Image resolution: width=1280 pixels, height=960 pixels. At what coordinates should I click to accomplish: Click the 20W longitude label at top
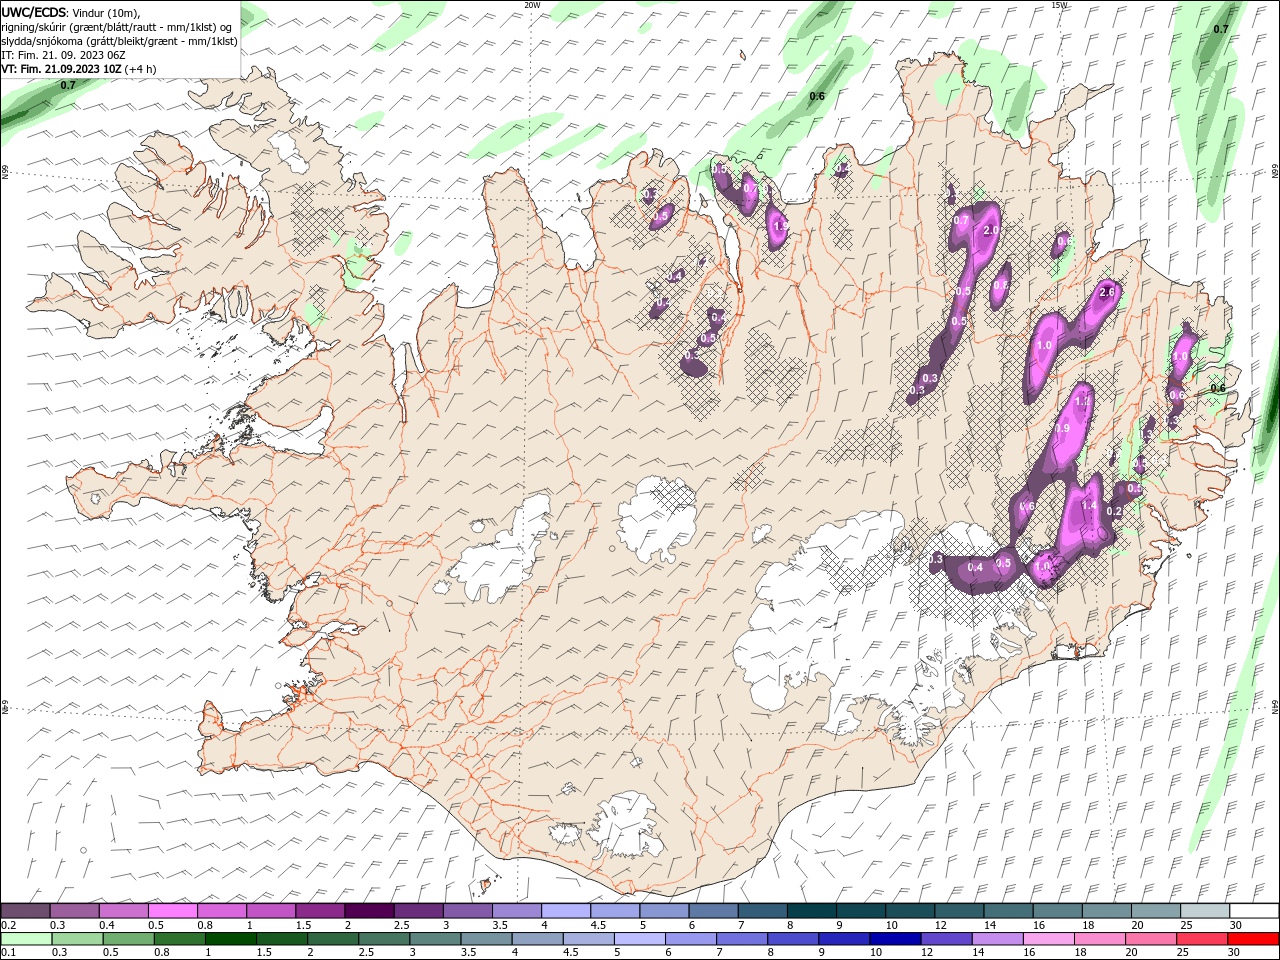[x=532, y=5]
